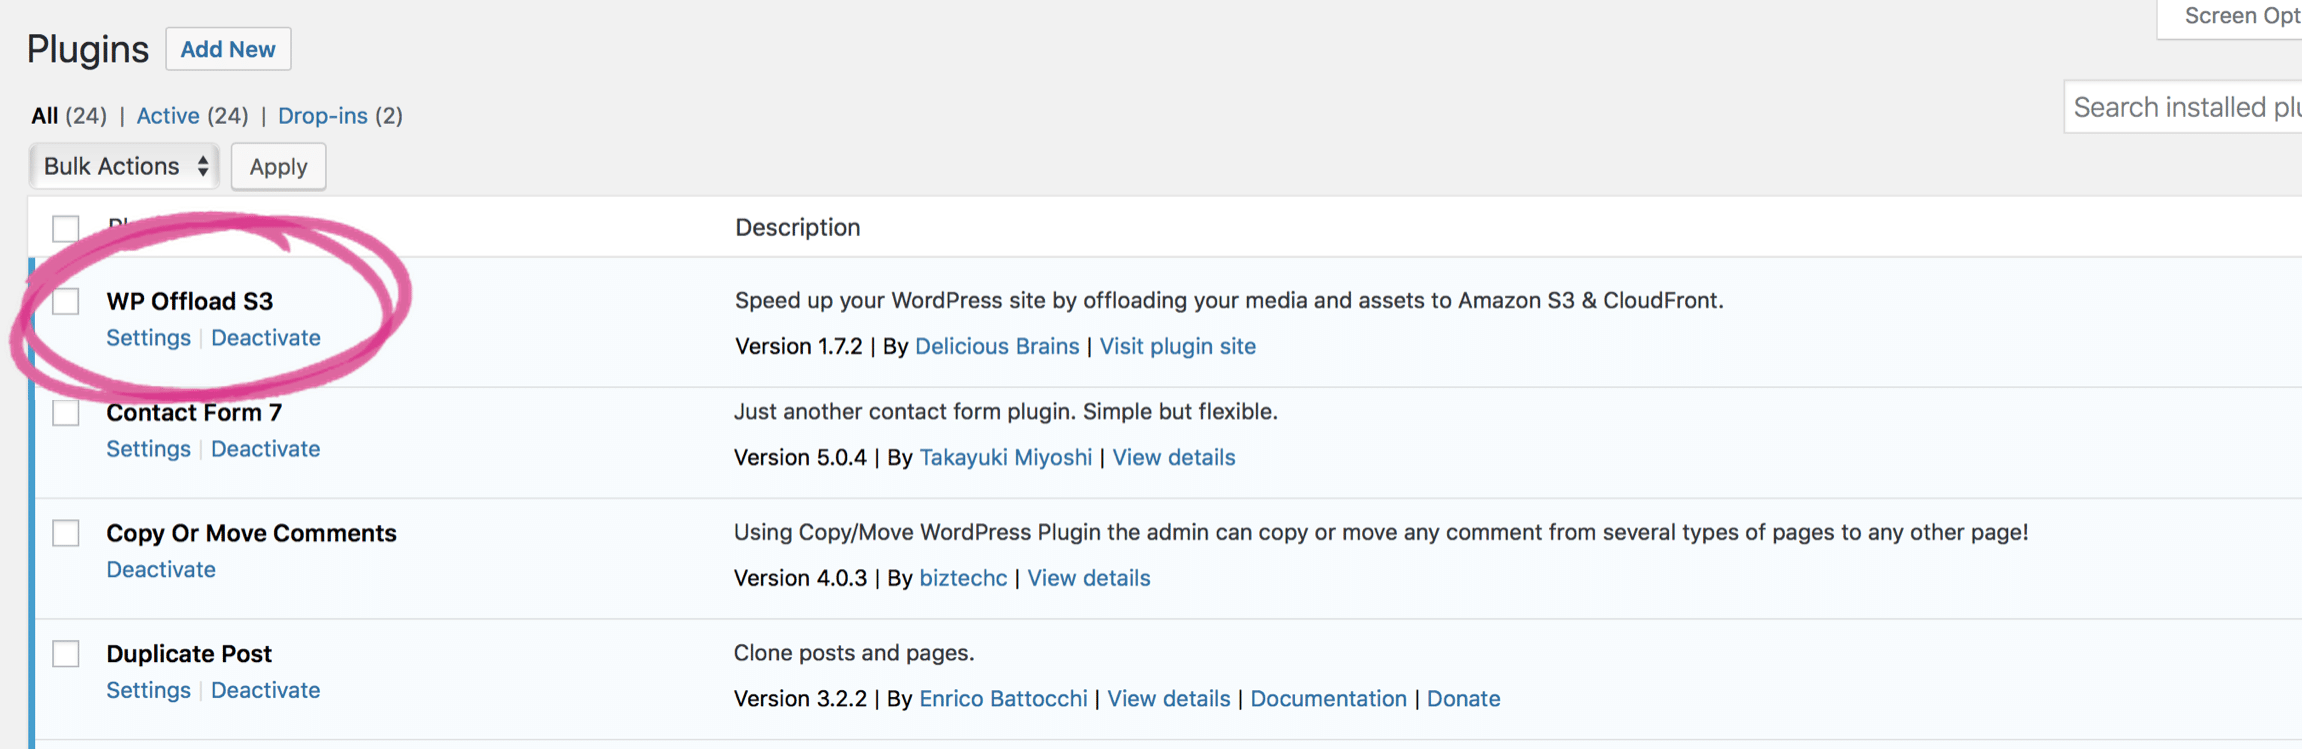
Task: Click the Copy Or Move Comments name
Action: click(252, 533)
